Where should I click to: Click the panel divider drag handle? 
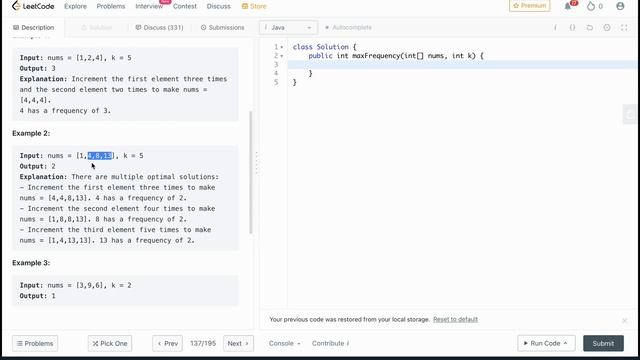pos(256,163)
